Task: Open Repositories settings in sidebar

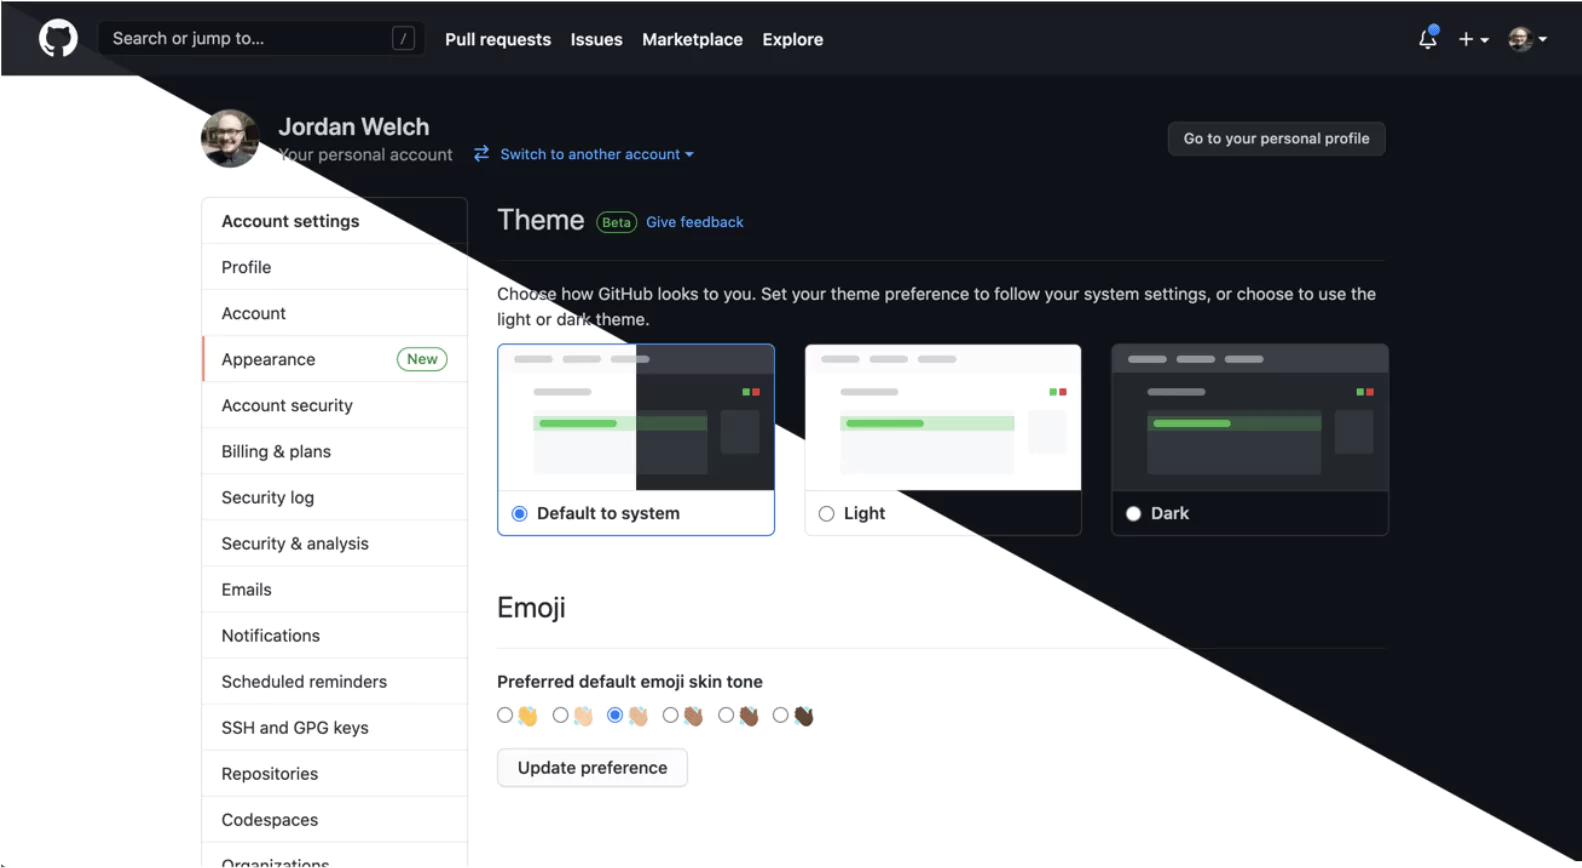Action: pos(334,773)
